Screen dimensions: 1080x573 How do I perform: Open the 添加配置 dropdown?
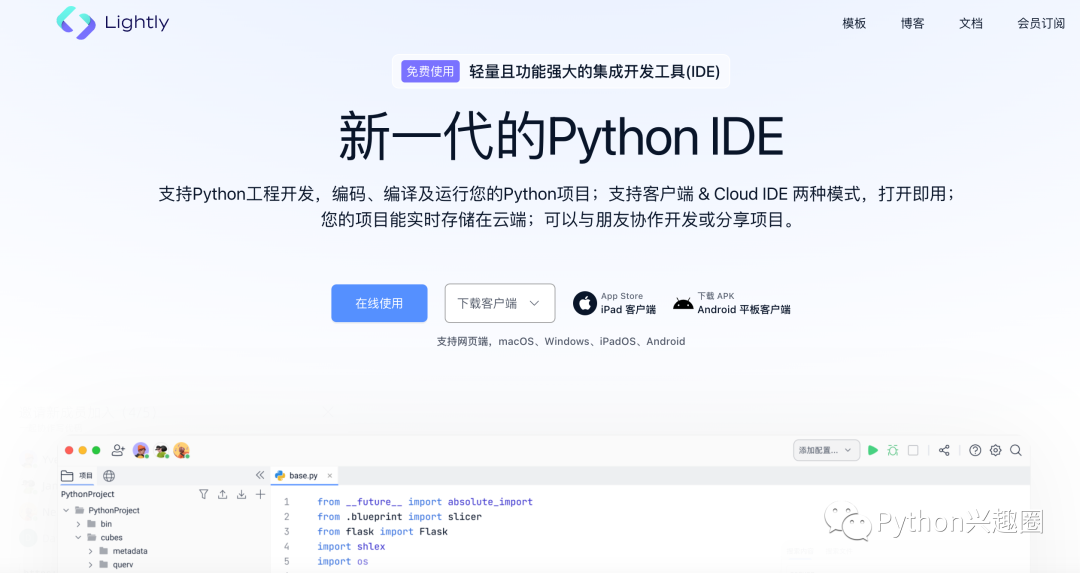click(826, 450)
